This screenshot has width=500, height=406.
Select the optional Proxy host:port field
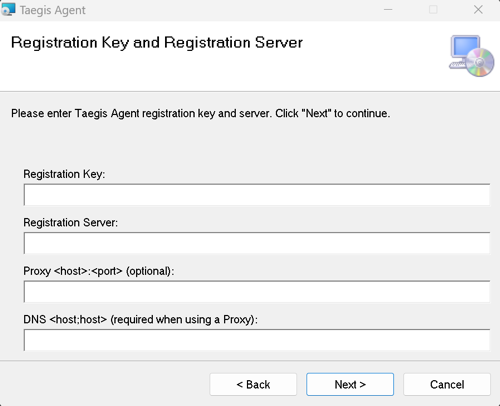257,291
